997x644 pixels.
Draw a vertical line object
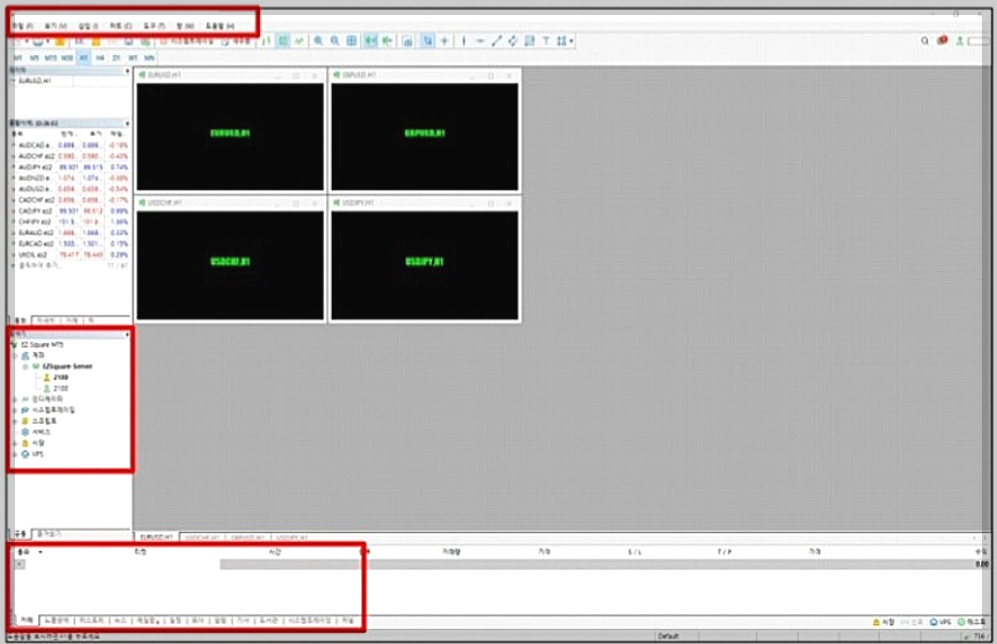(x=464, y=41)
